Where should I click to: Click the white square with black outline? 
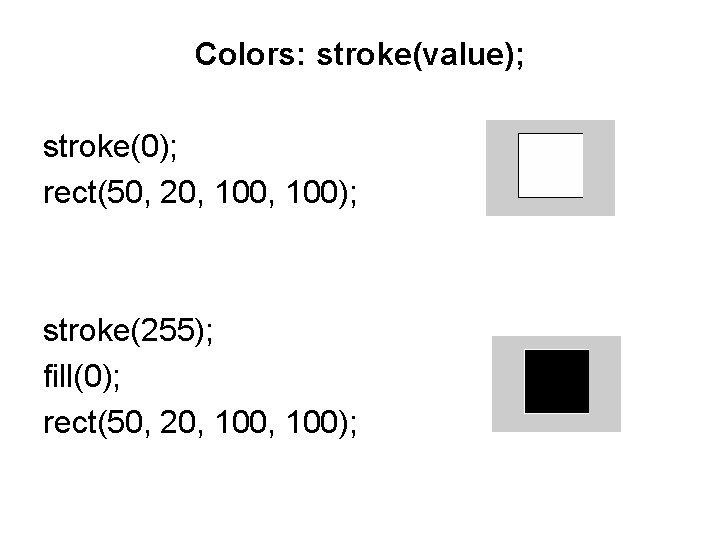(551, 165)
